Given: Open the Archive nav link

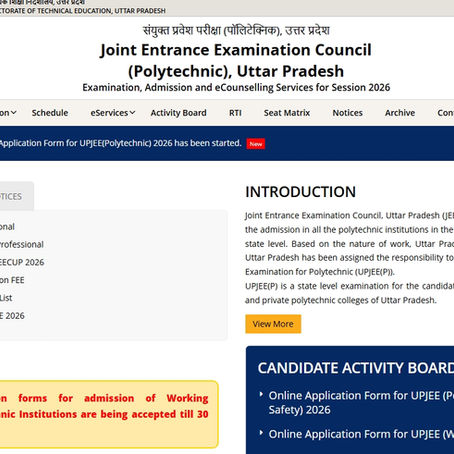Looking at the screenshot, I should tap(400, 113).
